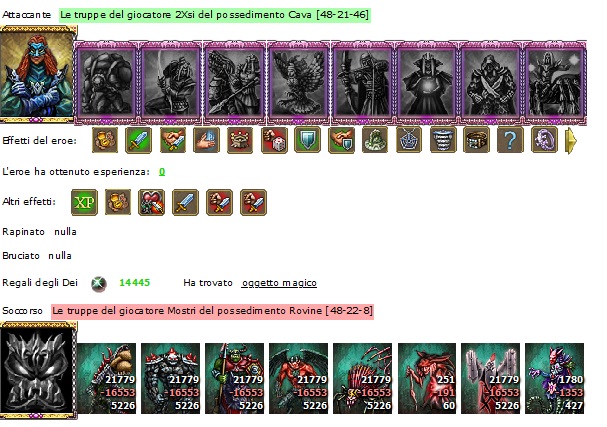The image size is (607, 427).
Task: Select the dice and fist hero effect
Action: pos(274,140)
